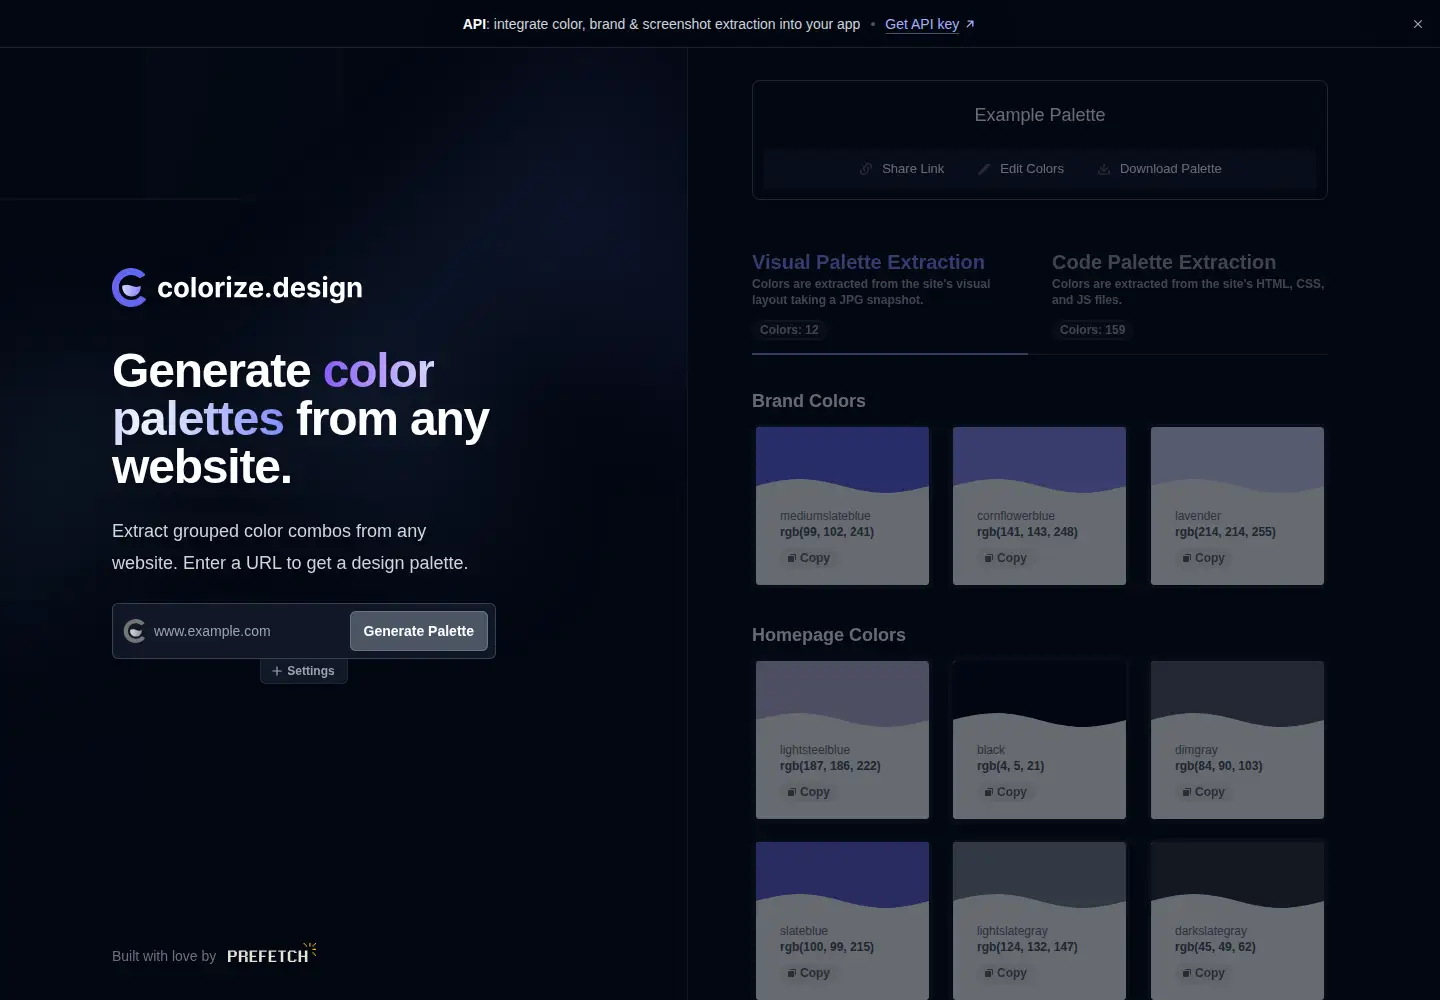Copy the lightsteelblue color value
This screenshot has height=1000, width=1440.
(x=808, y=792)
